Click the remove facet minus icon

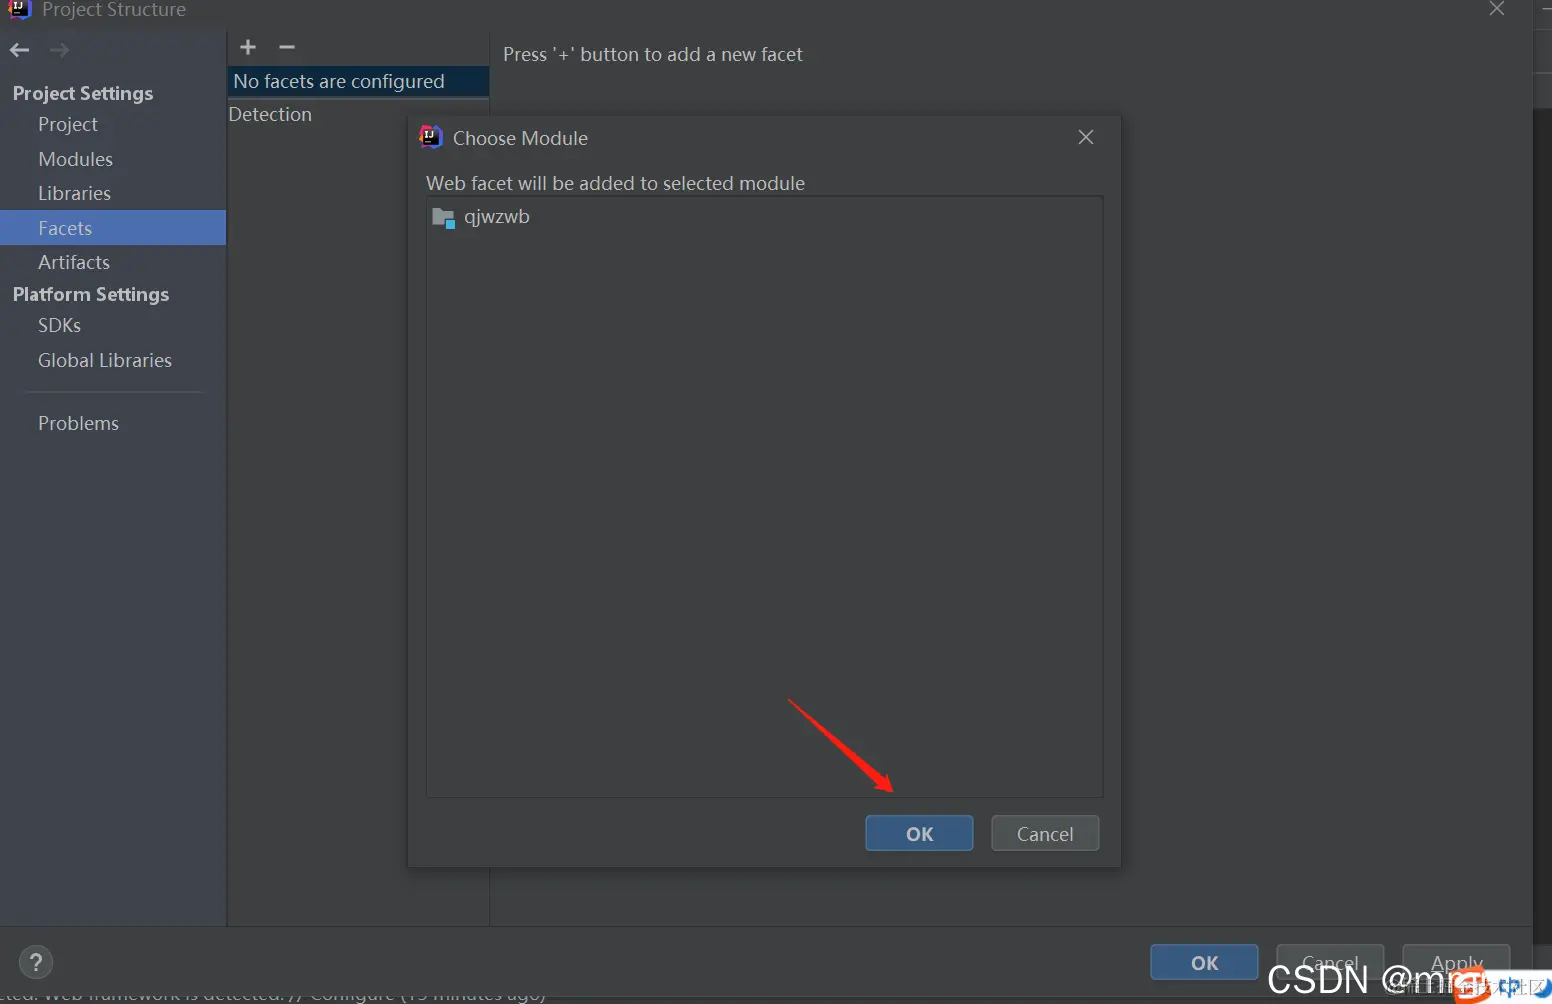click(x=287, y=47)
